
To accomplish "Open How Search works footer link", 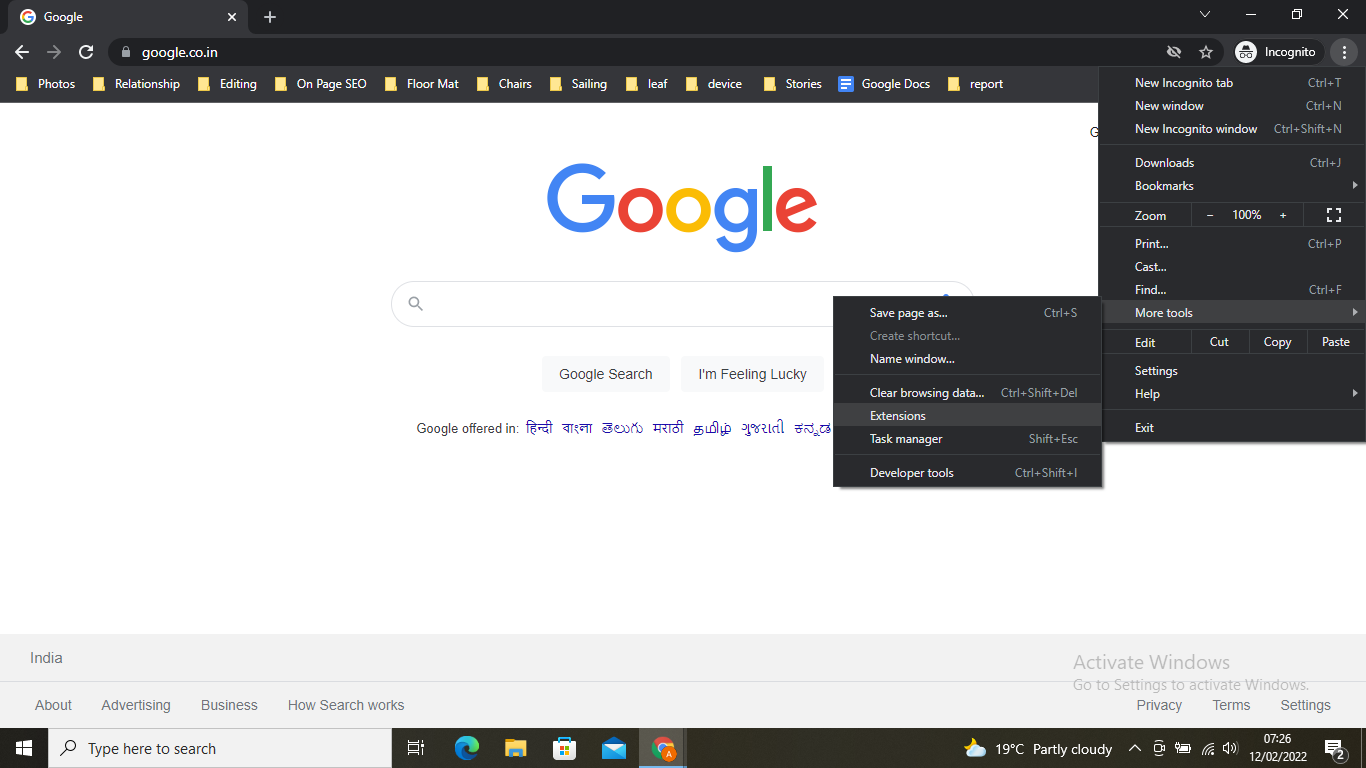I will click(x=346, y=705).
